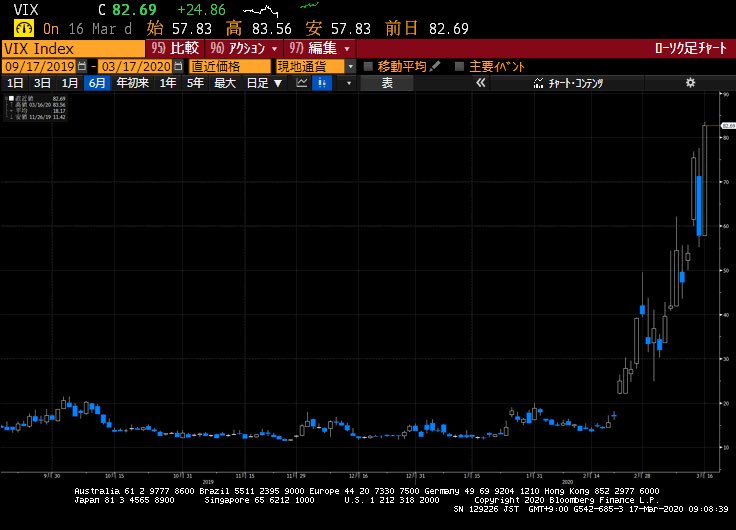Switch to line chart view icon
This screenshot has width=736, height=530.
click(302, 83)
